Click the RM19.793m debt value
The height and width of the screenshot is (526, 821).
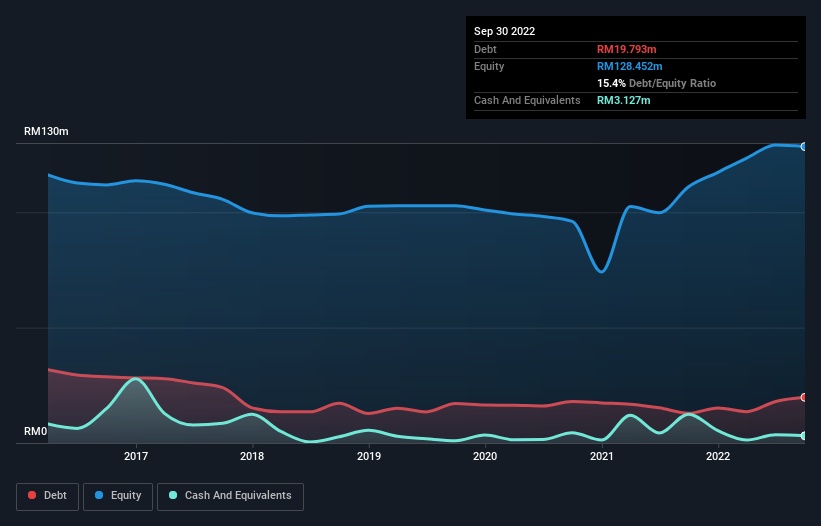click(626, 49)
